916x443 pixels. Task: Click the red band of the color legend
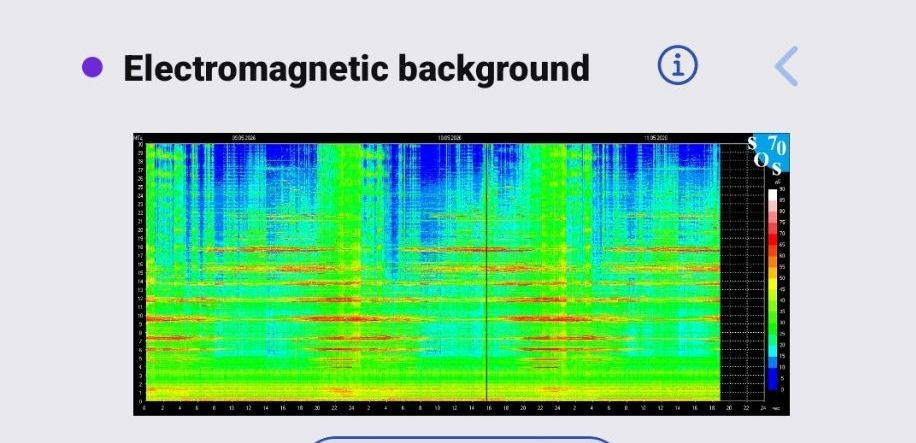tap(772, 240)
